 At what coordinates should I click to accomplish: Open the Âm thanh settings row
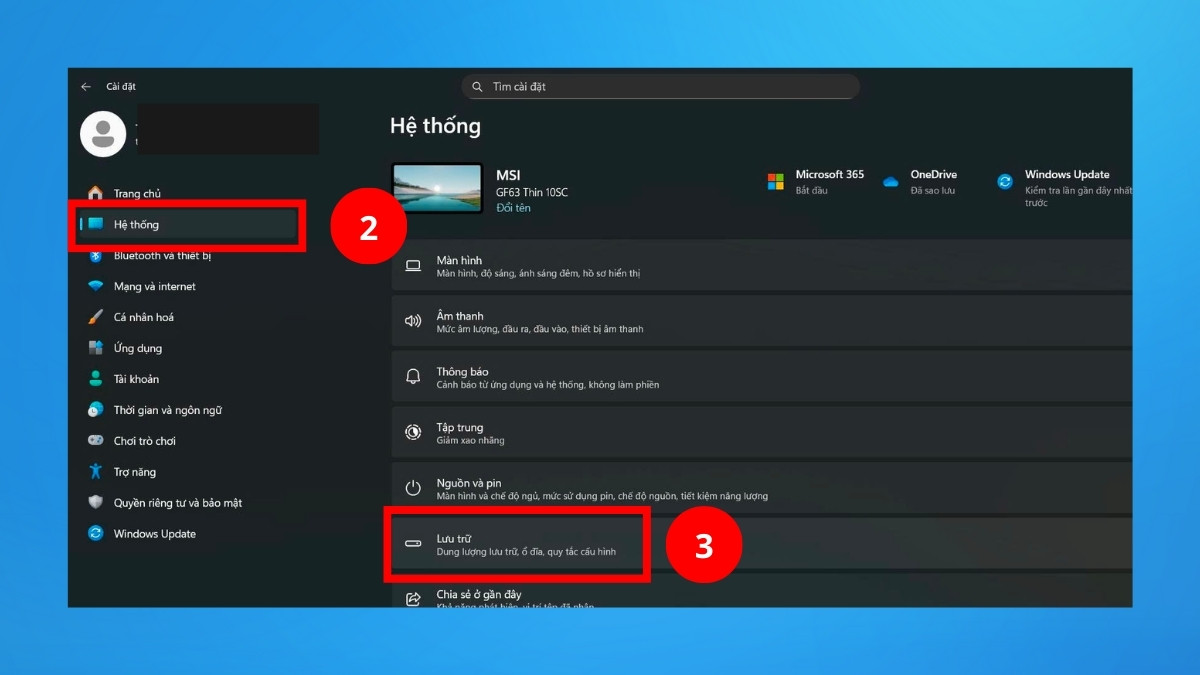(x=762, y=322)
